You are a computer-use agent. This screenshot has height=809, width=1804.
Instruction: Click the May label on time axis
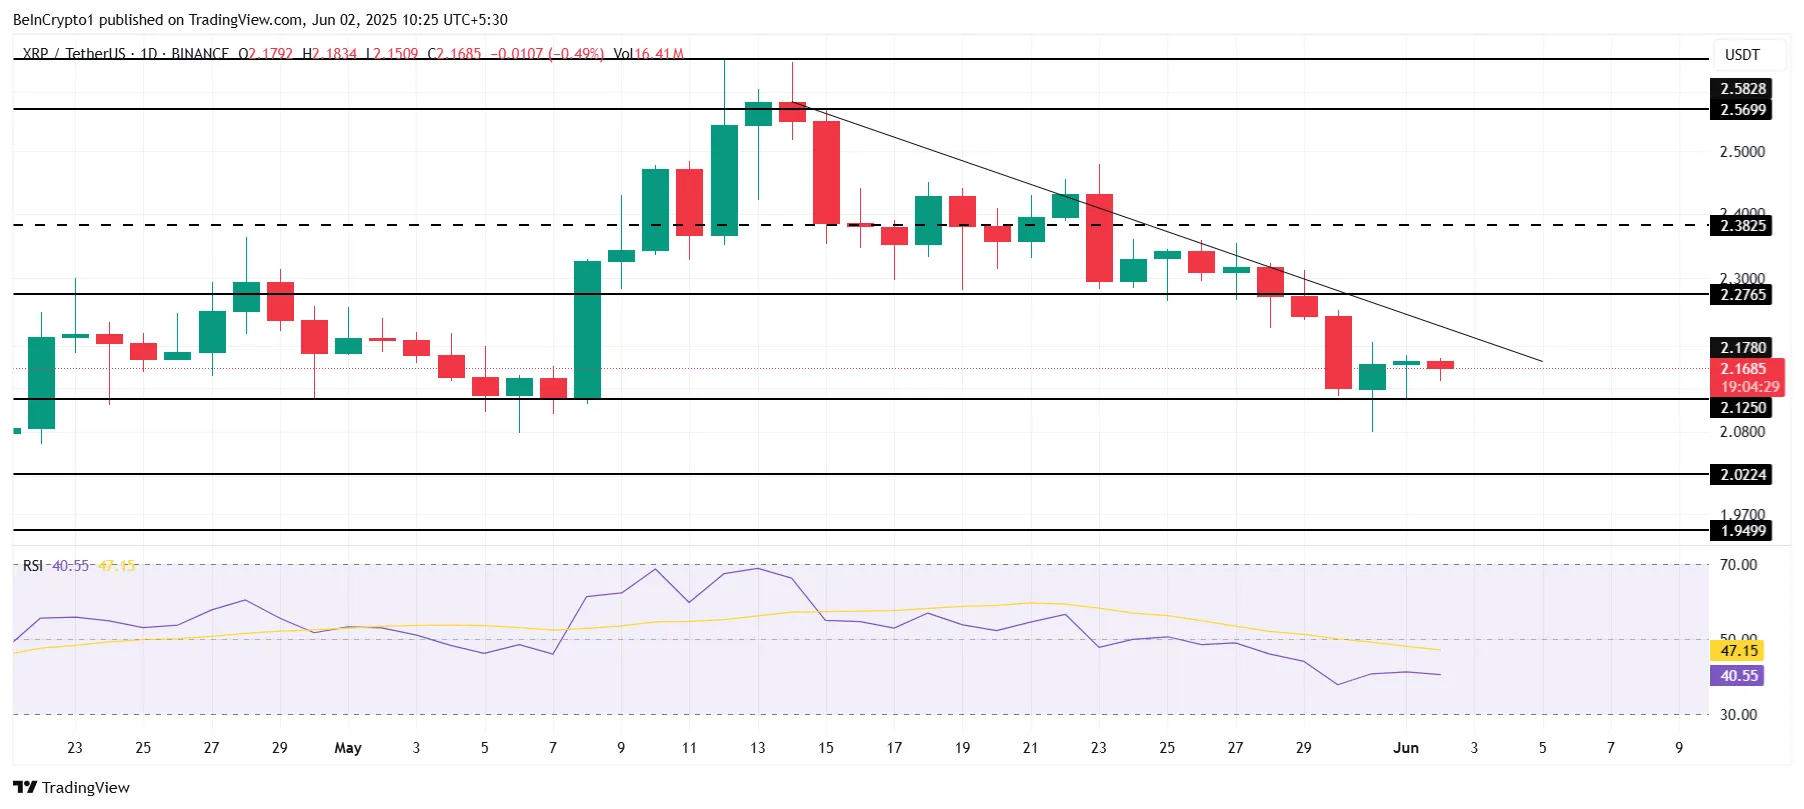click(x=348, y=748)
